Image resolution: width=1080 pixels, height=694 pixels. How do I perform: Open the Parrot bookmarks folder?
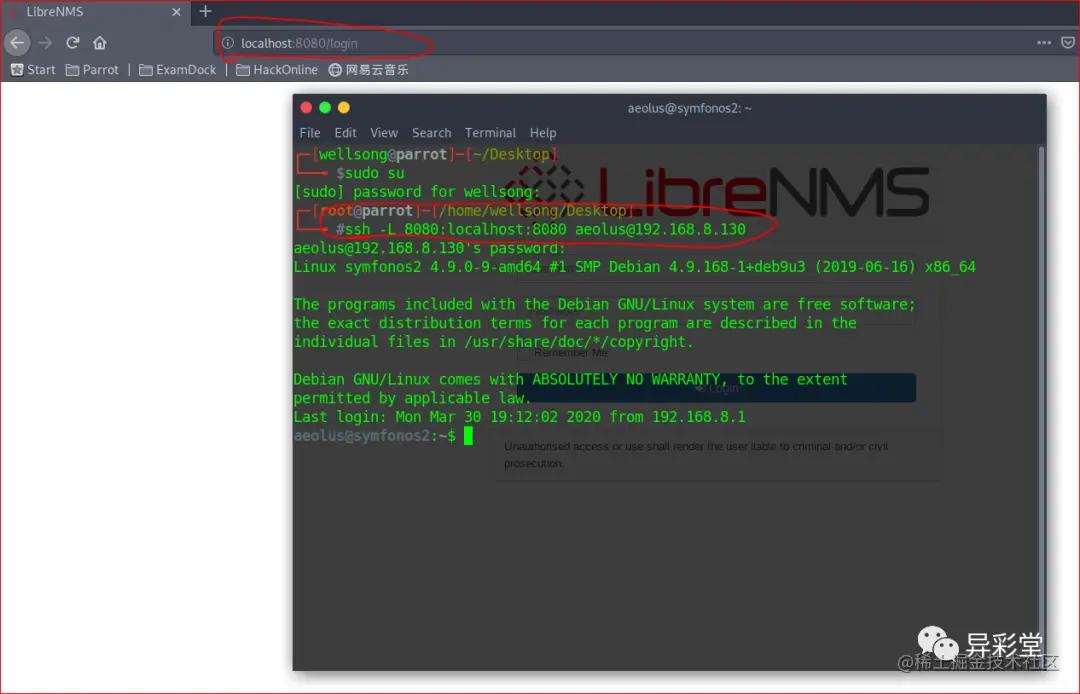(92, 70)
